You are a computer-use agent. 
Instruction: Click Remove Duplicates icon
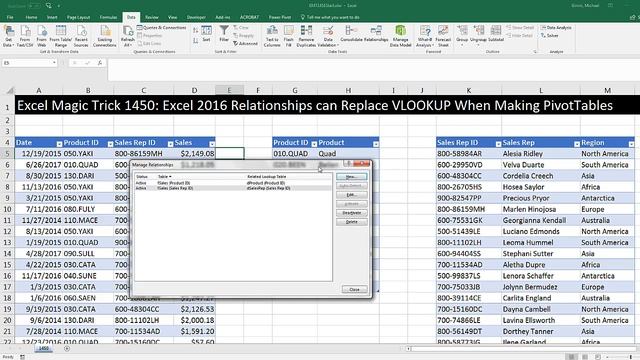[306, 36]
